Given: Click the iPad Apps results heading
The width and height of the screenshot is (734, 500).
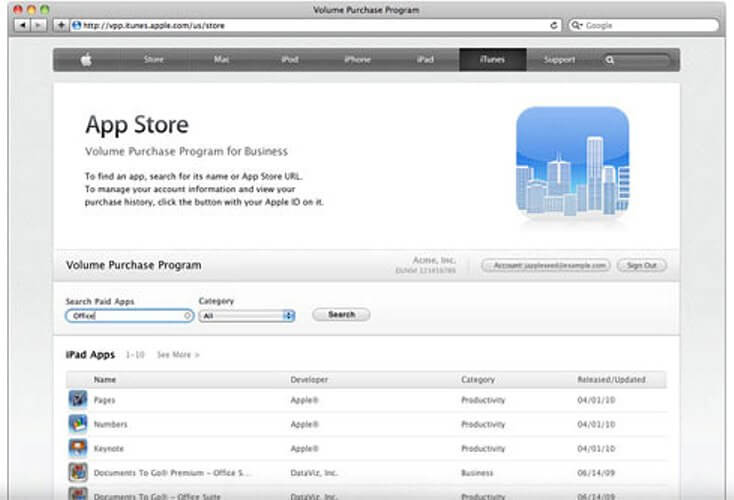Looking at the screenshot, I should [x=90, y=354].
